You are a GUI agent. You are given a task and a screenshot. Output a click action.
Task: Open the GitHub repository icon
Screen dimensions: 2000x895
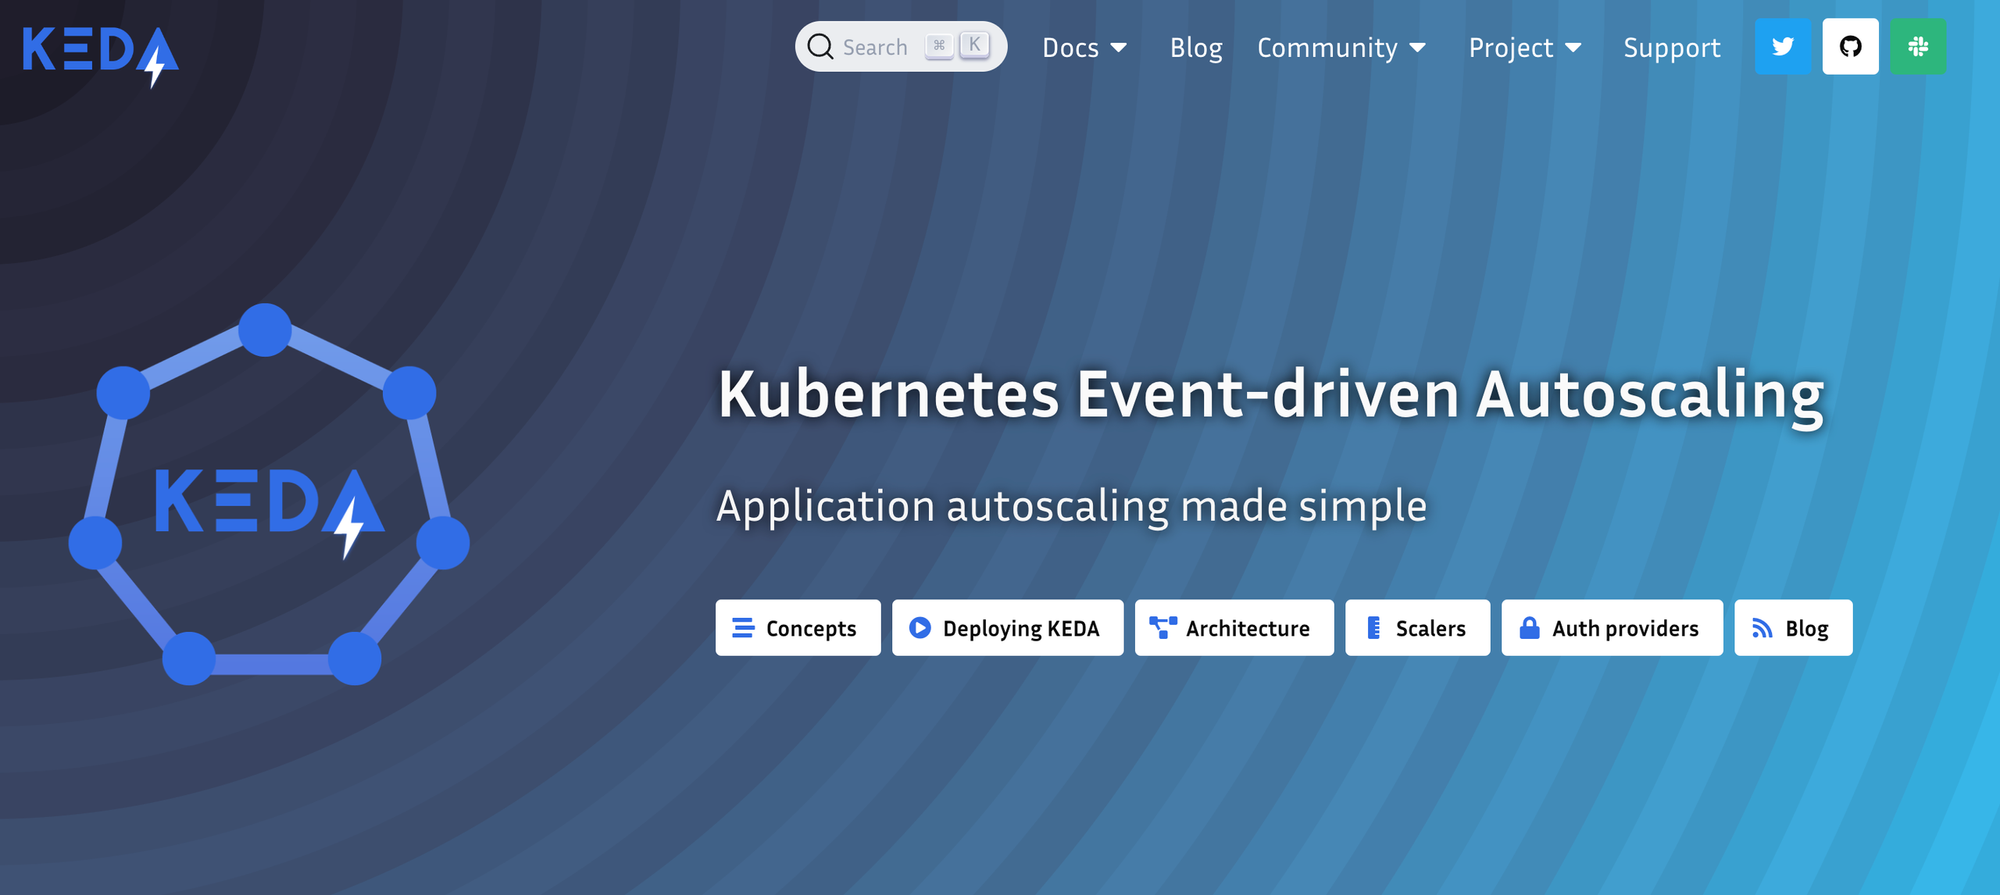click(1850, 46)
